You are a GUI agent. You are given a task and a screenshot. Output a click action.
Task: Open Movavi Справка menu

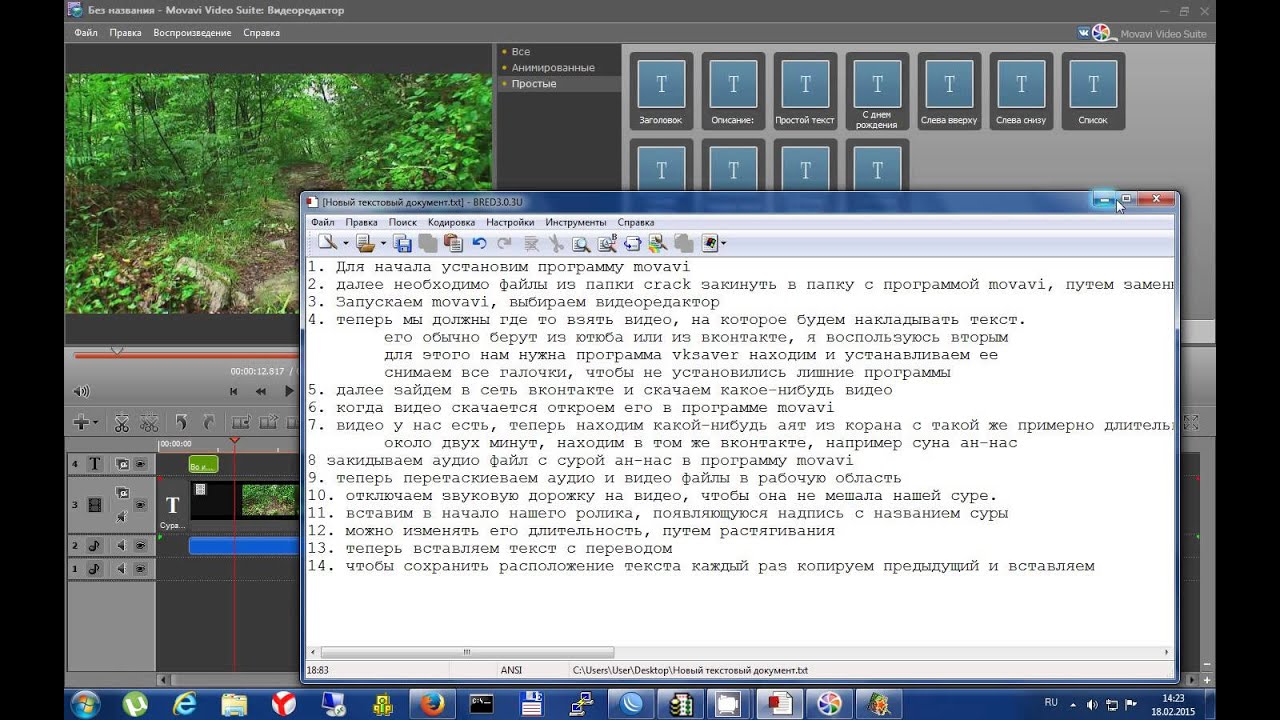click(262, 33)
